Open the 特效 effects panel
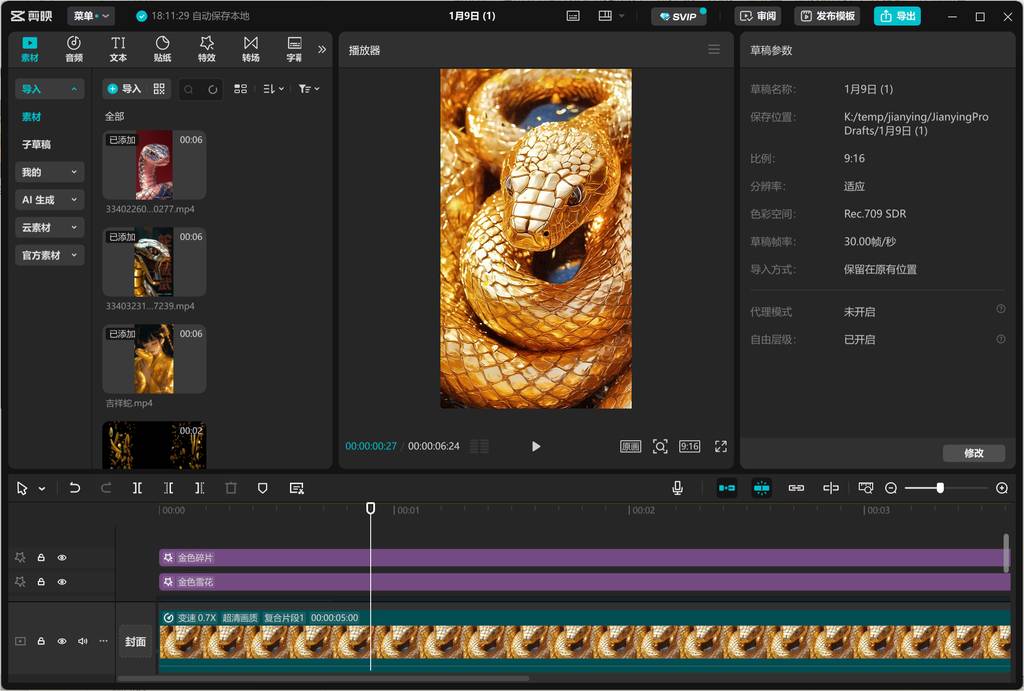This screenshot has height=691, width=1024. tap(206, 49)
